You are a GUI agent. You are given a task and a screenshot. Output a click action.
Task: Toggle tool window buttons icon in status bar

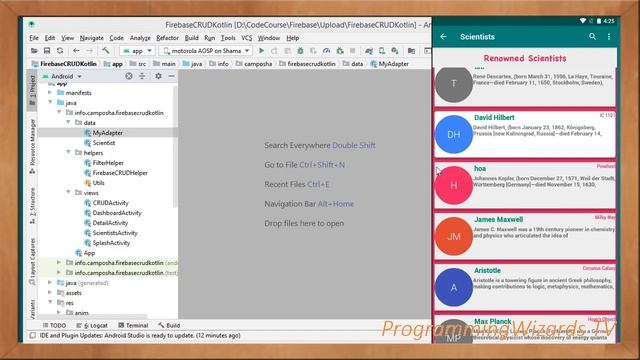coord(32,336)
